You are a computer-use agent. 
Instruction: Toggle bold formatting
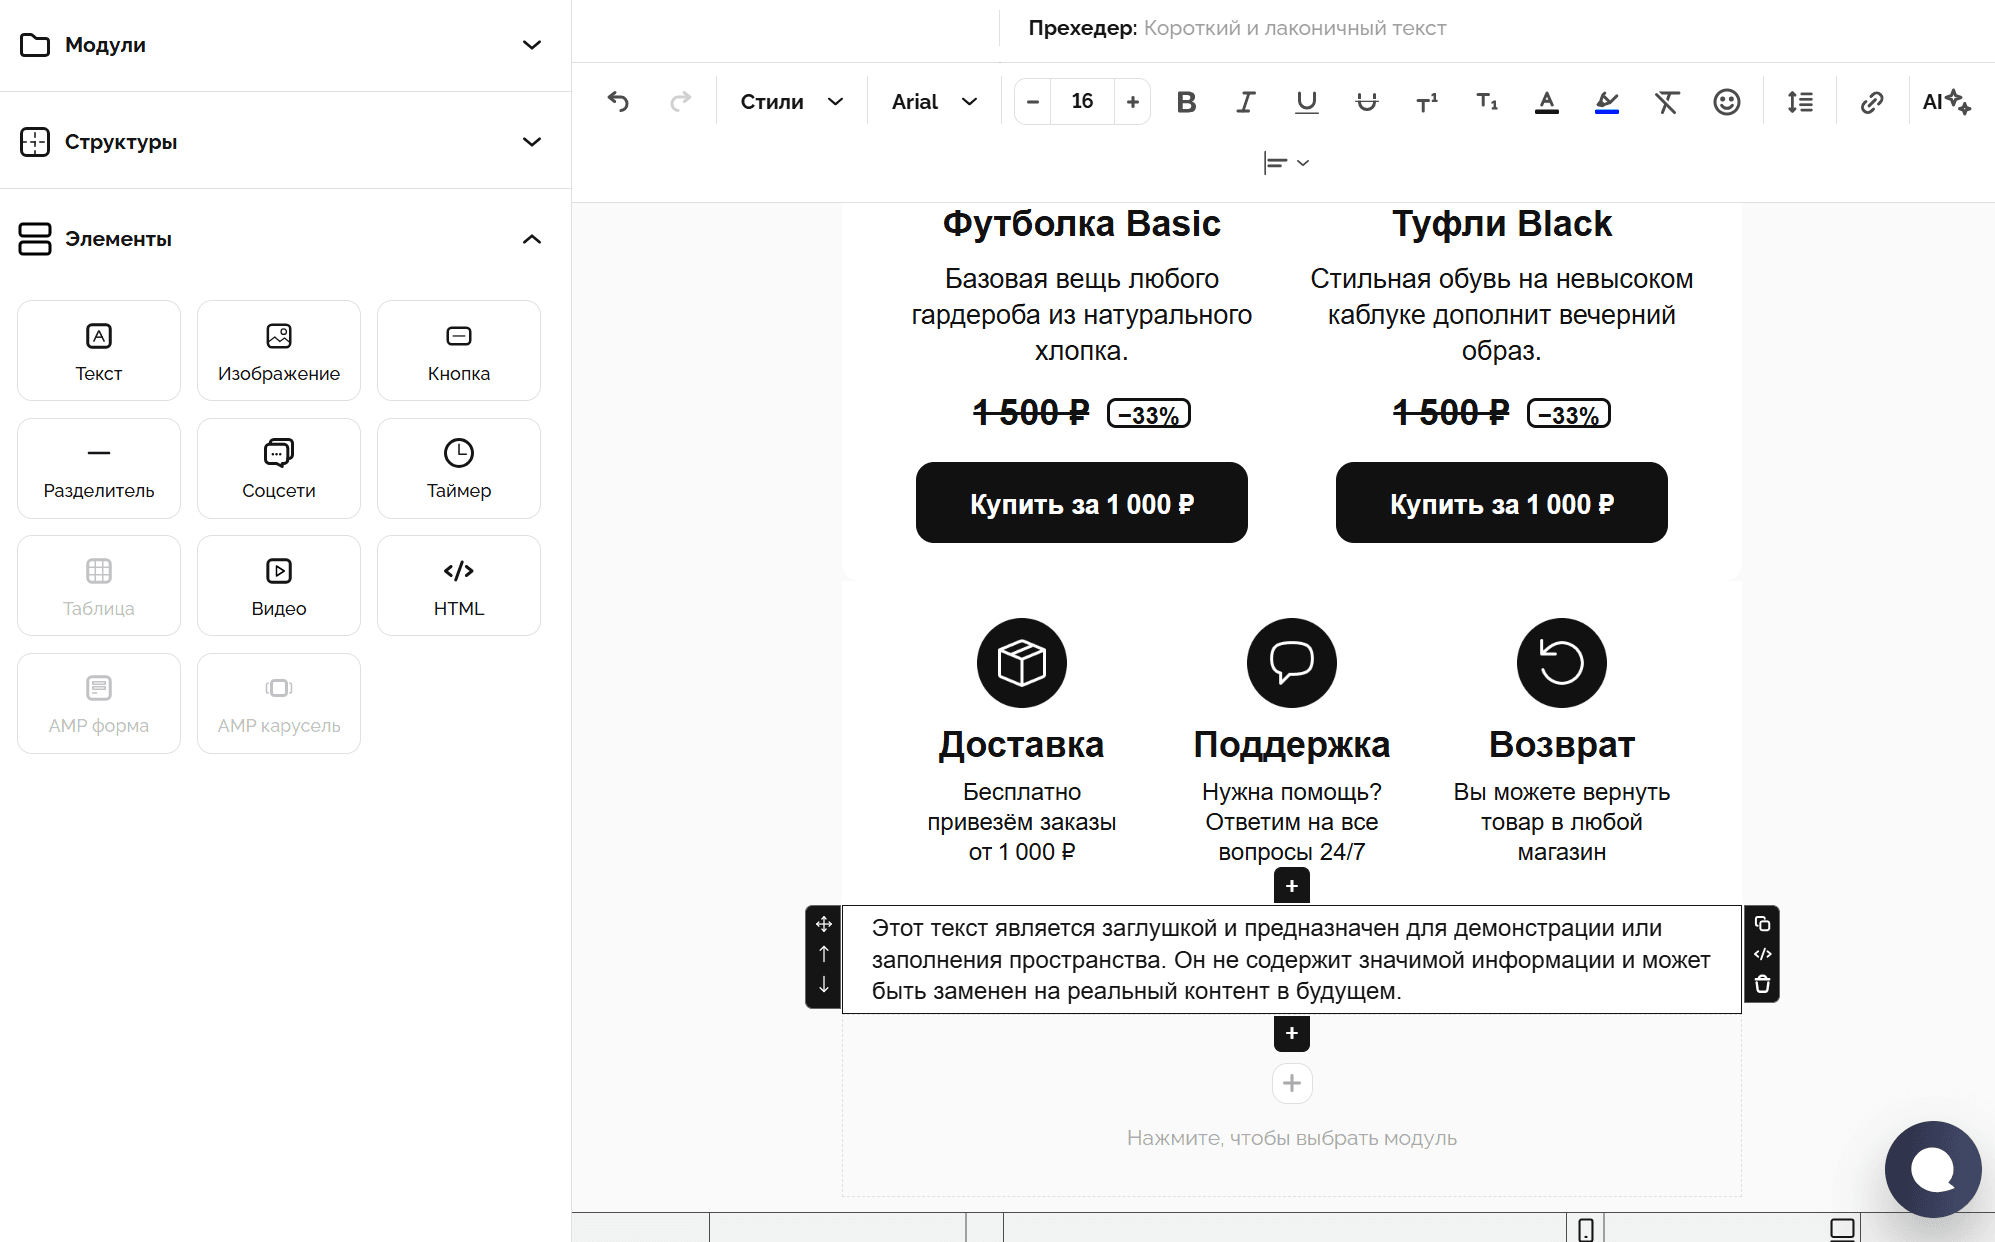tap(1186, 102)
